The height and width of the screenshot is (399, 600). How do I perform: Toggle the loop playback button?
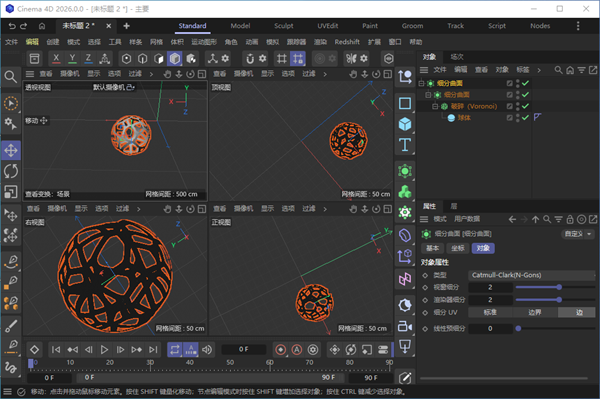point(175,349)
